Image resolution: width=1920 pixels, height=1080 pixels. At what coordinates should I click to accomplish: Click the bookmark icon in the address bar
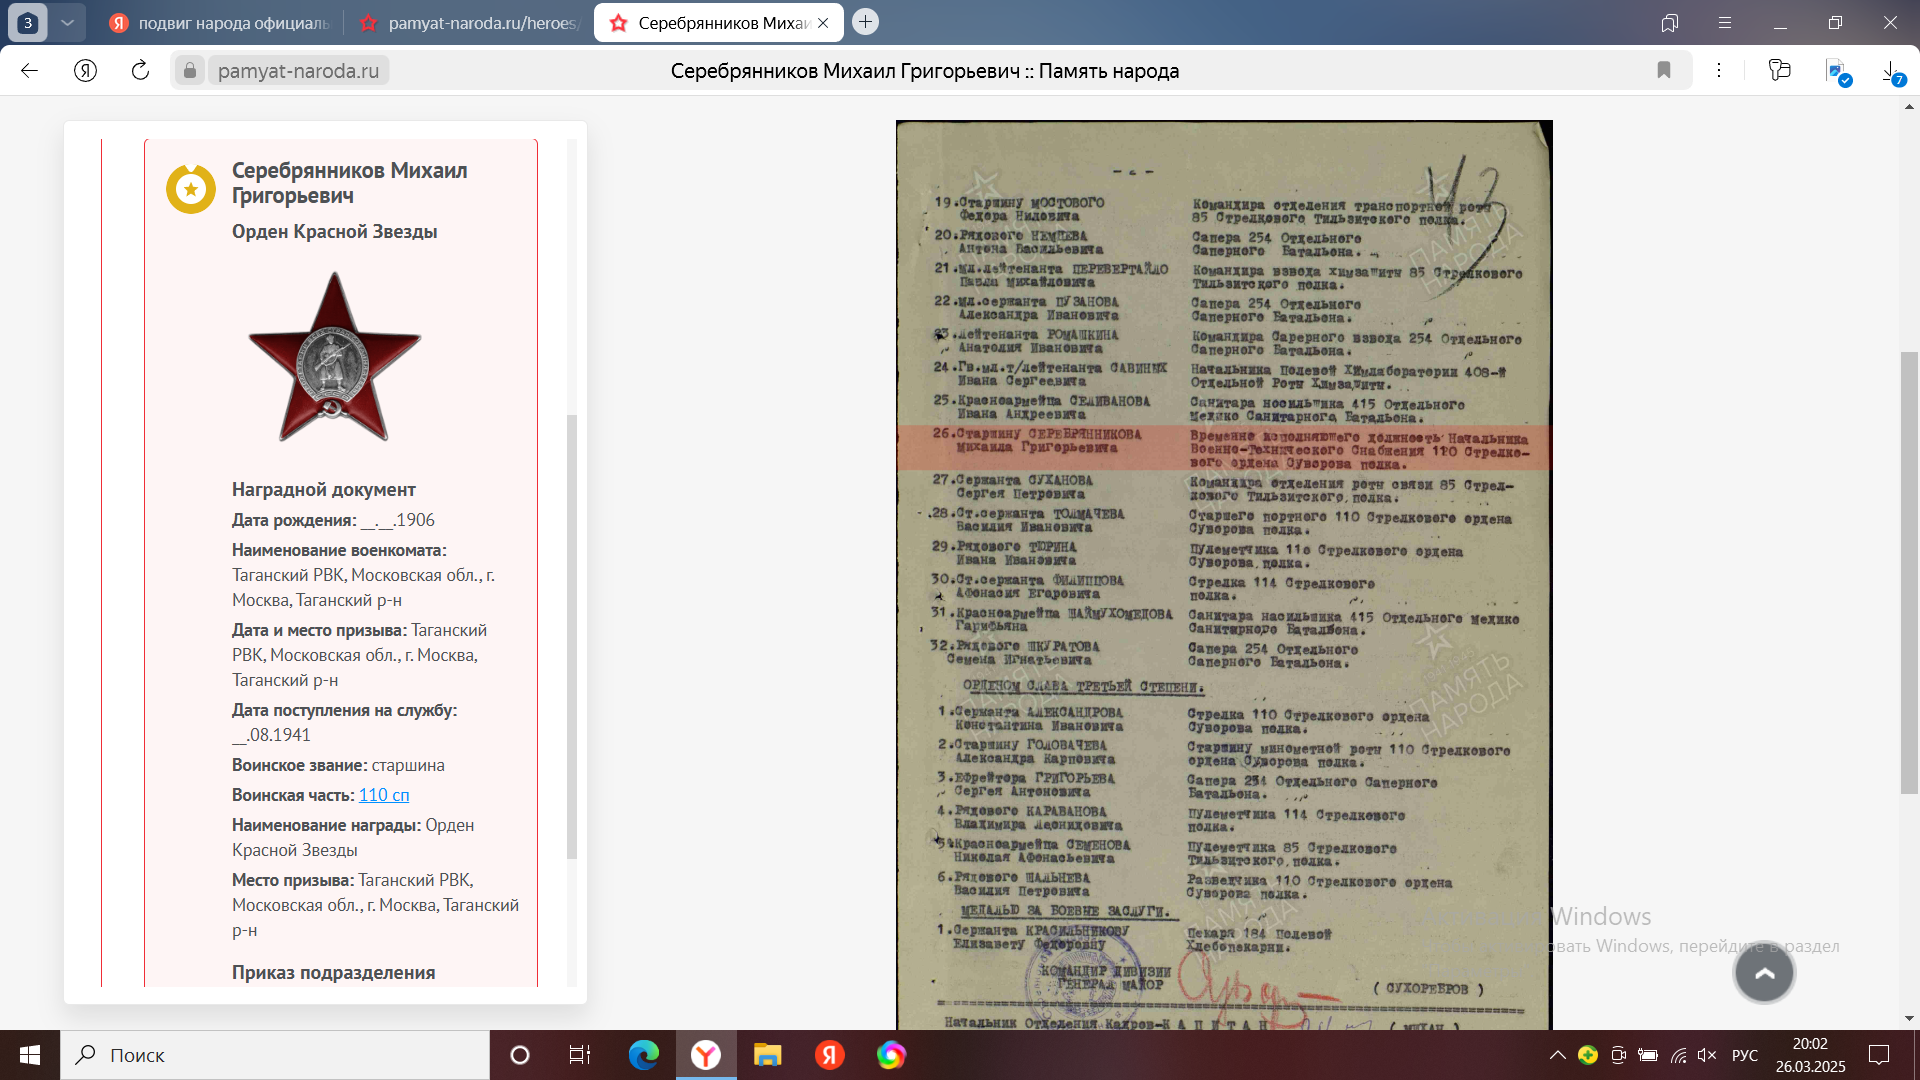click(1664, 70)
